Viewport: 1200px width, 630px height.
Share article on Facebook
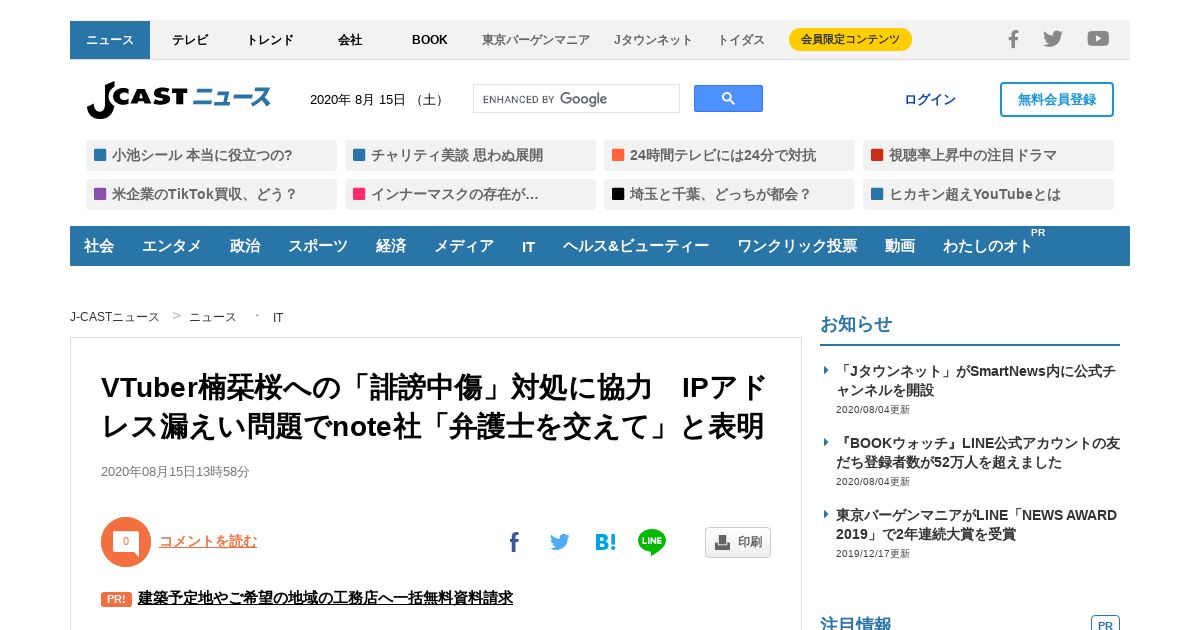pyautogui.click(x=514, y=542)
